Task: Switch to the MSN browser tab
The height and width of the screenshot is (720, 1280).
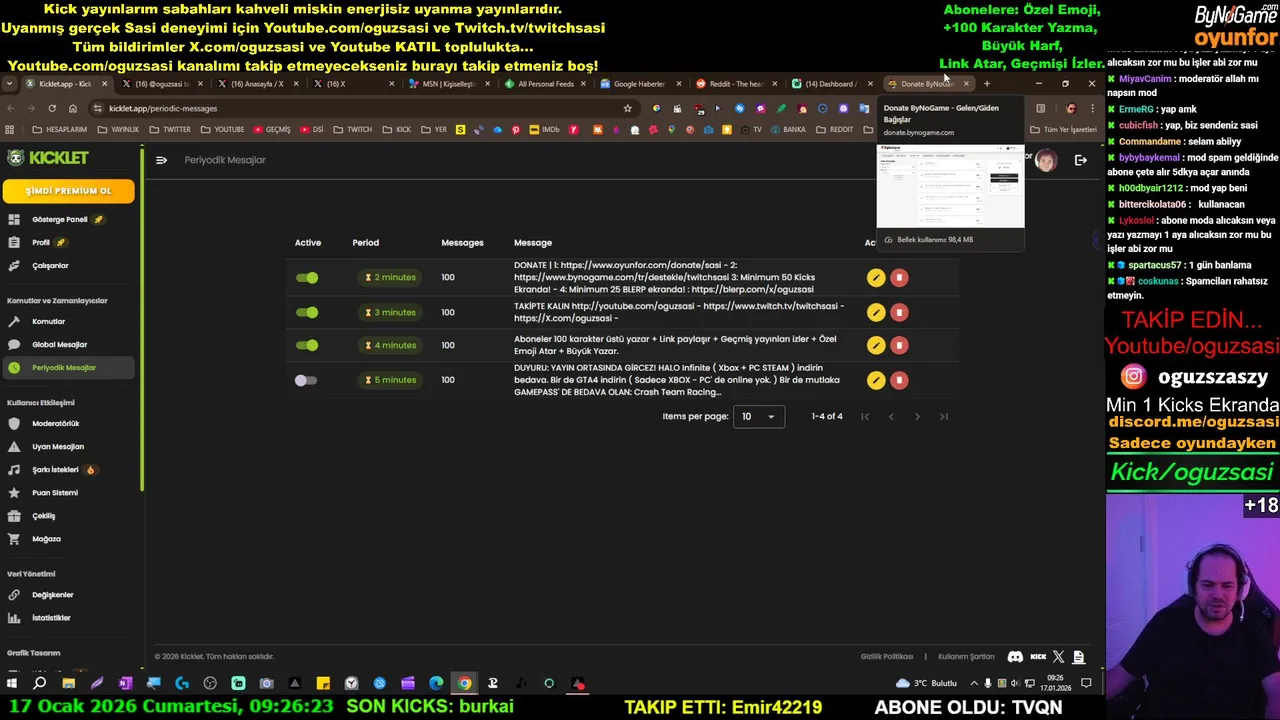Action: [x=450, y=84]
